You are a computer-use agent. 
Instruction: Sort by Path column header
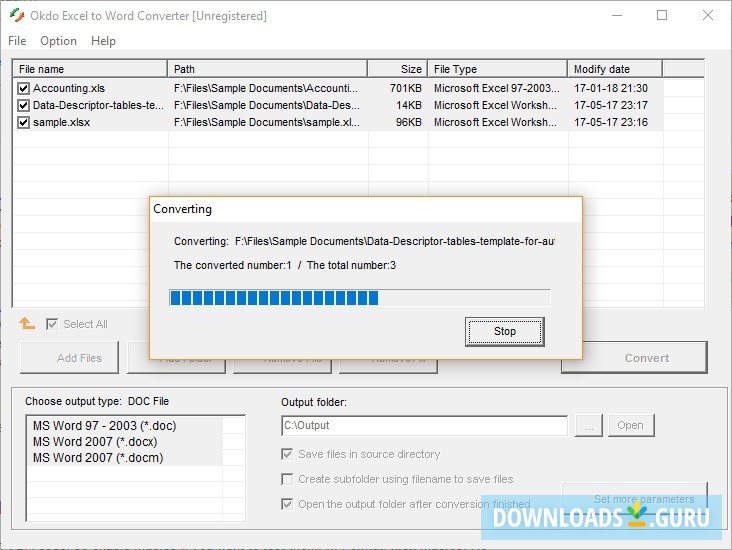pyautogui.click(x=267, y=69)
